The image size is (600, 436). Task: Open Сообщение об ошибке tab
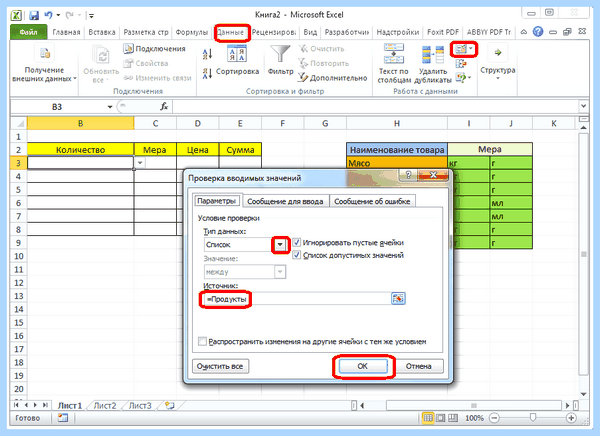372,201
